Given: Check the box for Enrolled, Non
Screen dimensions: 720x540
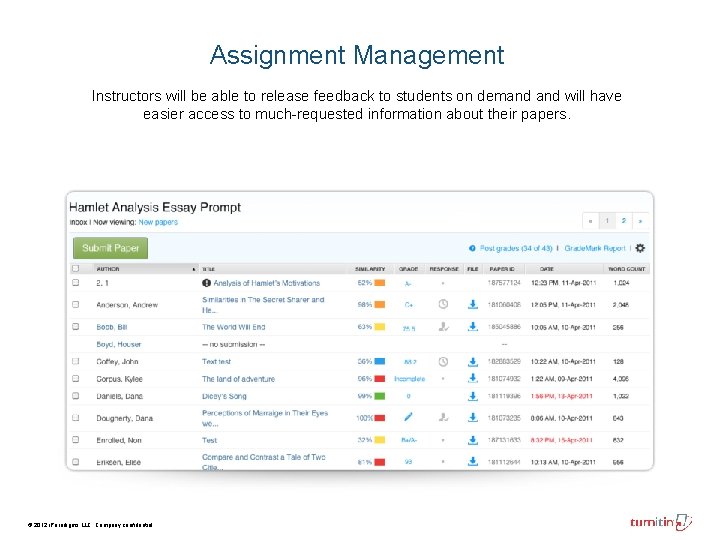Looking at the screenshot, I should click(x=76, y=440).
